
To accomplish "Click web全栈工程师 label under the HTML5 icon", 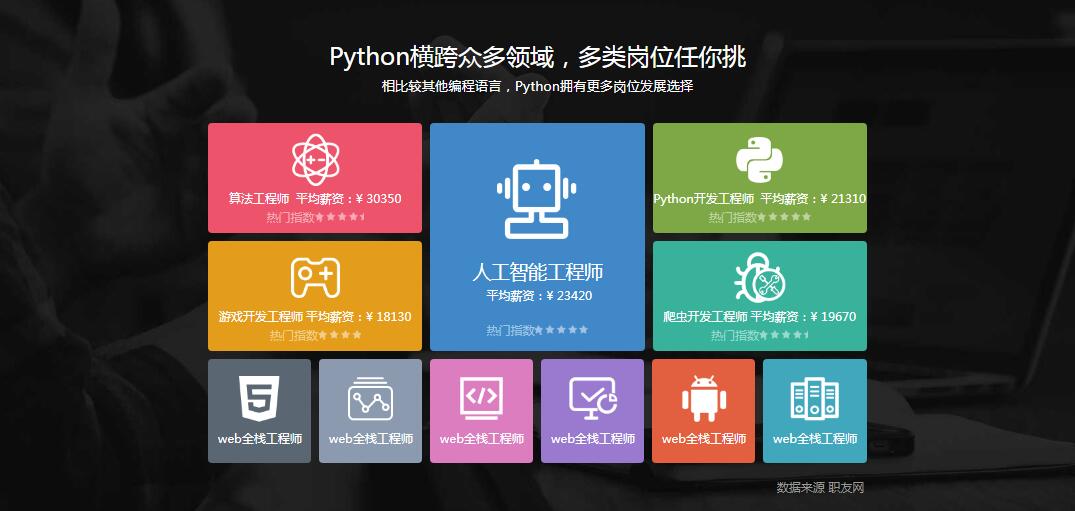I will click(x=260, y=438).
